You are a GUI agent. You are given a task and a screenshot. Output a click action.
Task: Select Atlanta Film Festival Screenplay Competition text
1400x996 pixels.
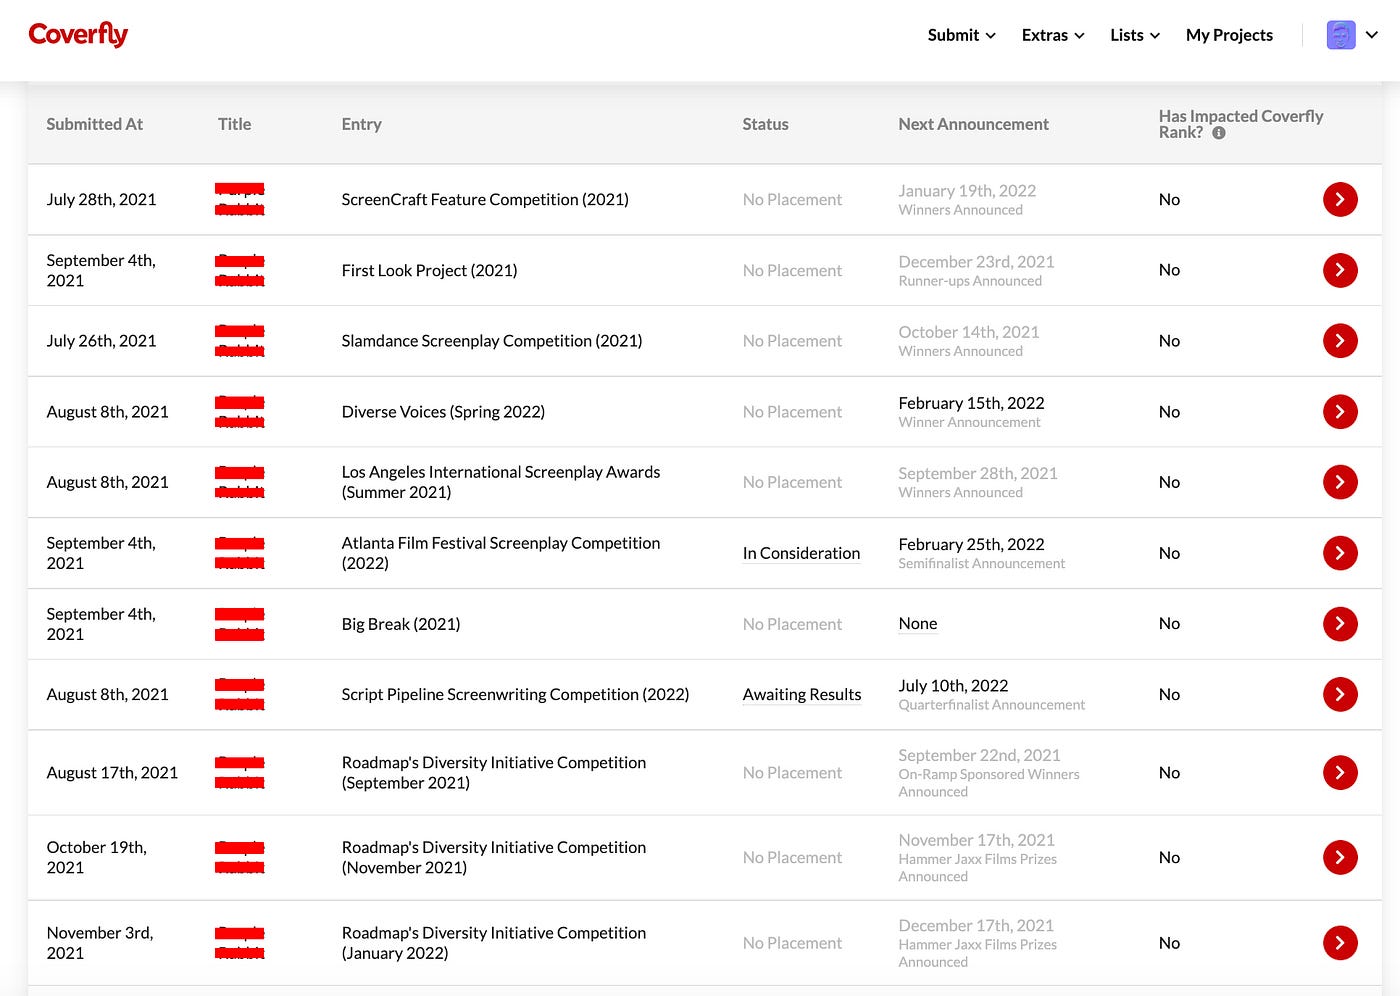click(501, 553)
